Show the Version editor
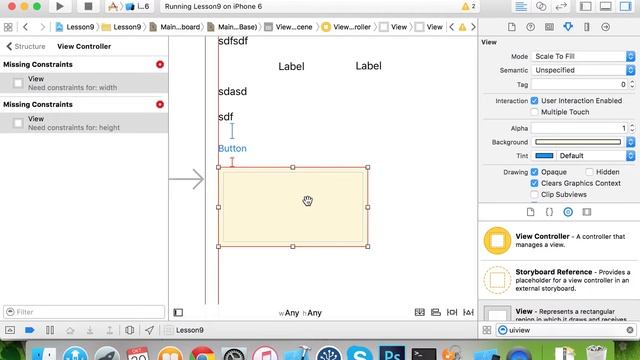This screenshot has height=360, width=640. pos(561,7)
